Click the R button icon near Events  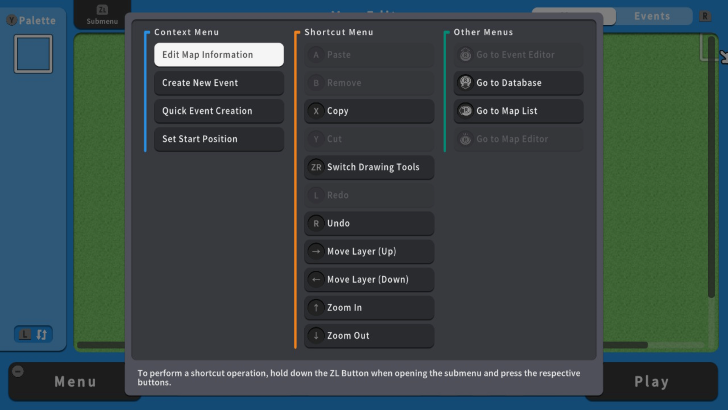[x=705, y=16]
